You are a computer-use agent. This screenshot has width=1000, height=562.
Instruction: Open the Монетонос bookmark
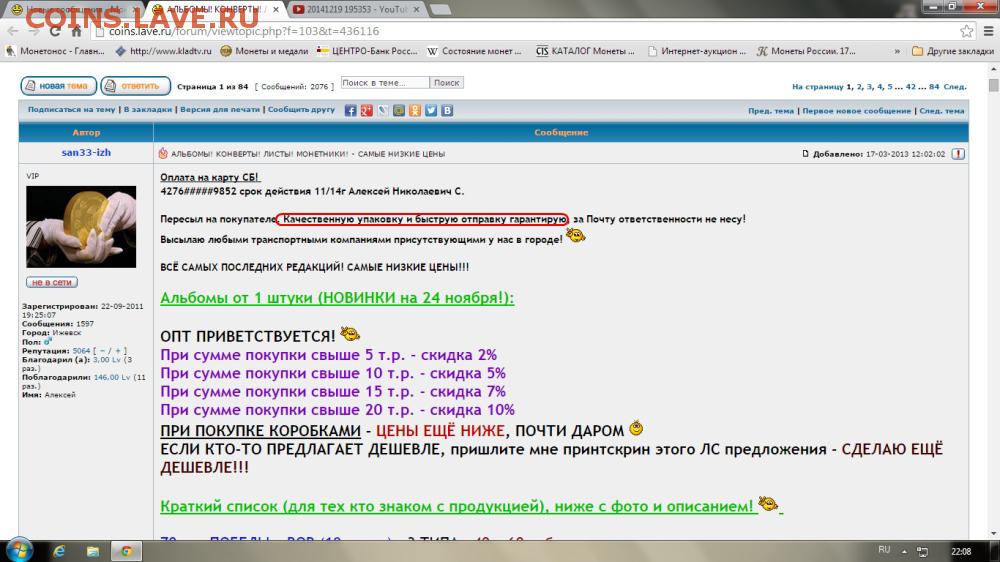(x=55, y=51)
